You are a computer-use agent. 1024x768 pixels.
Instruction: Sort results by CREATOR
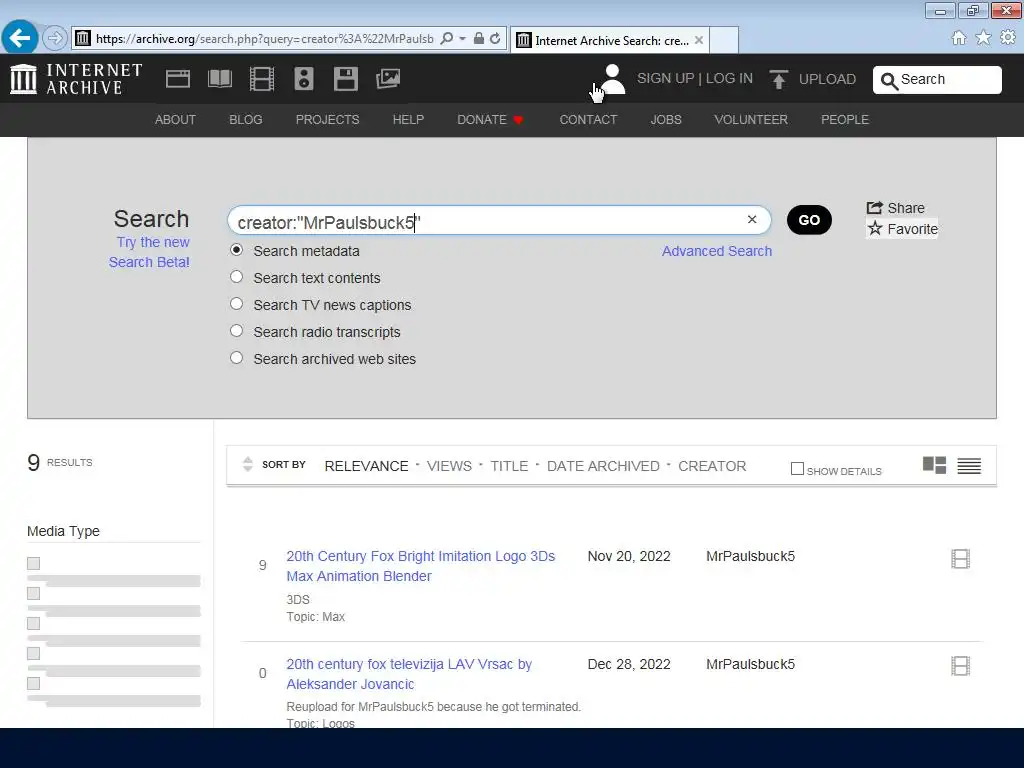click(712, 466)
